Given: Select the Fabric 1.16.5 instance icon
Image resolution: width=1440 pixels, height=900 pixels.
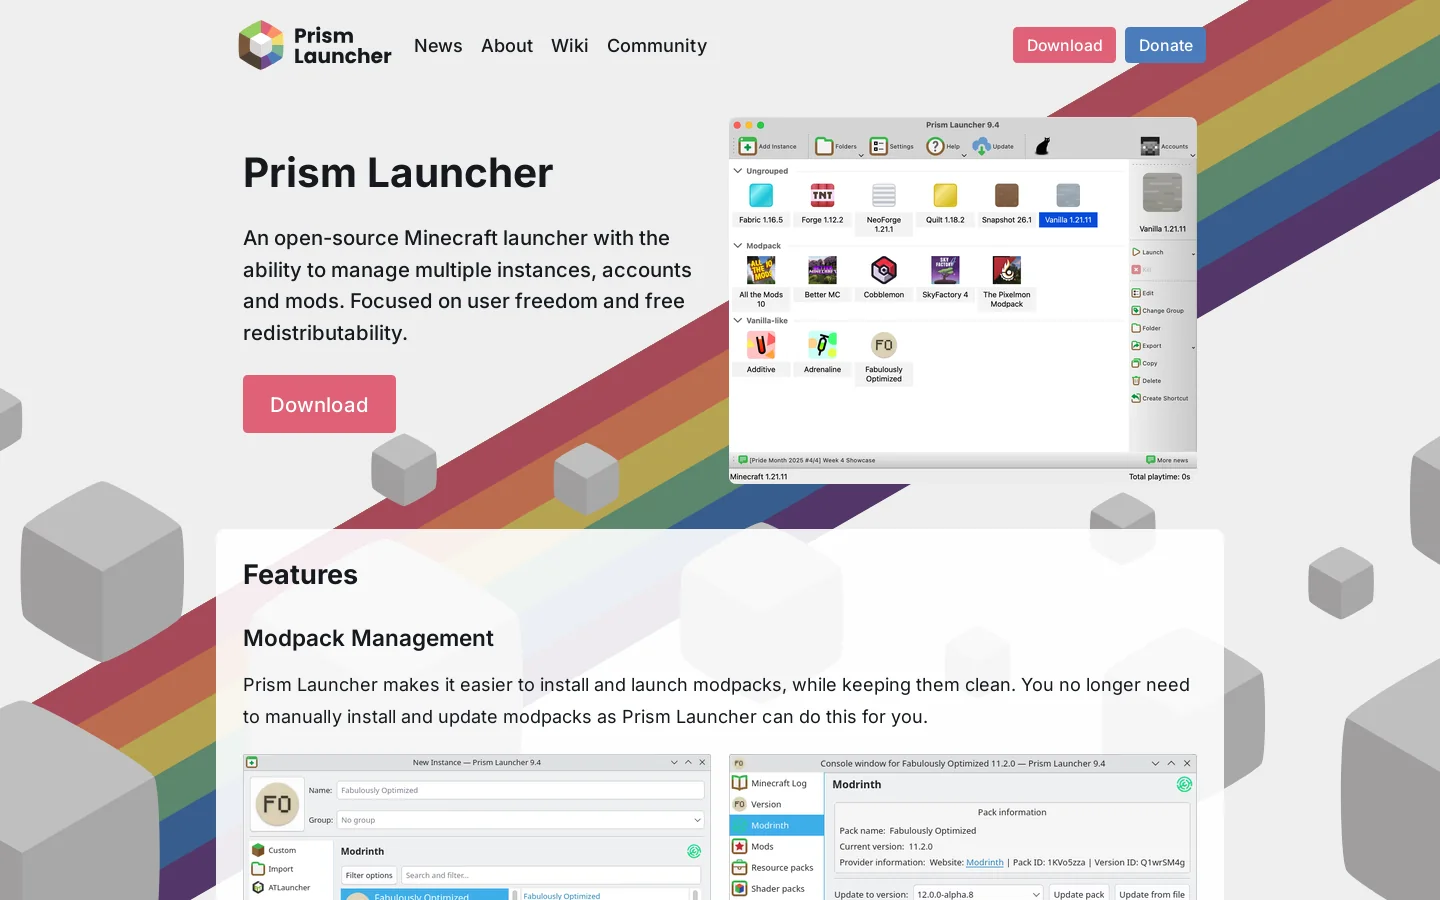Looking at the screenshot, I should [x=761, y=195].
